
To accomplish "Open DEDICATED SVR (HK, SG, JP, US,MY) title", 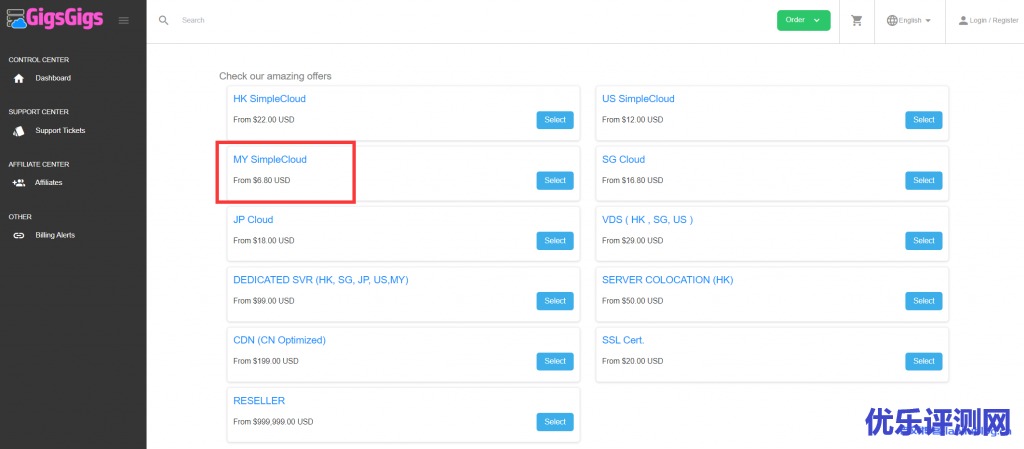I will [x=321, y=280].
